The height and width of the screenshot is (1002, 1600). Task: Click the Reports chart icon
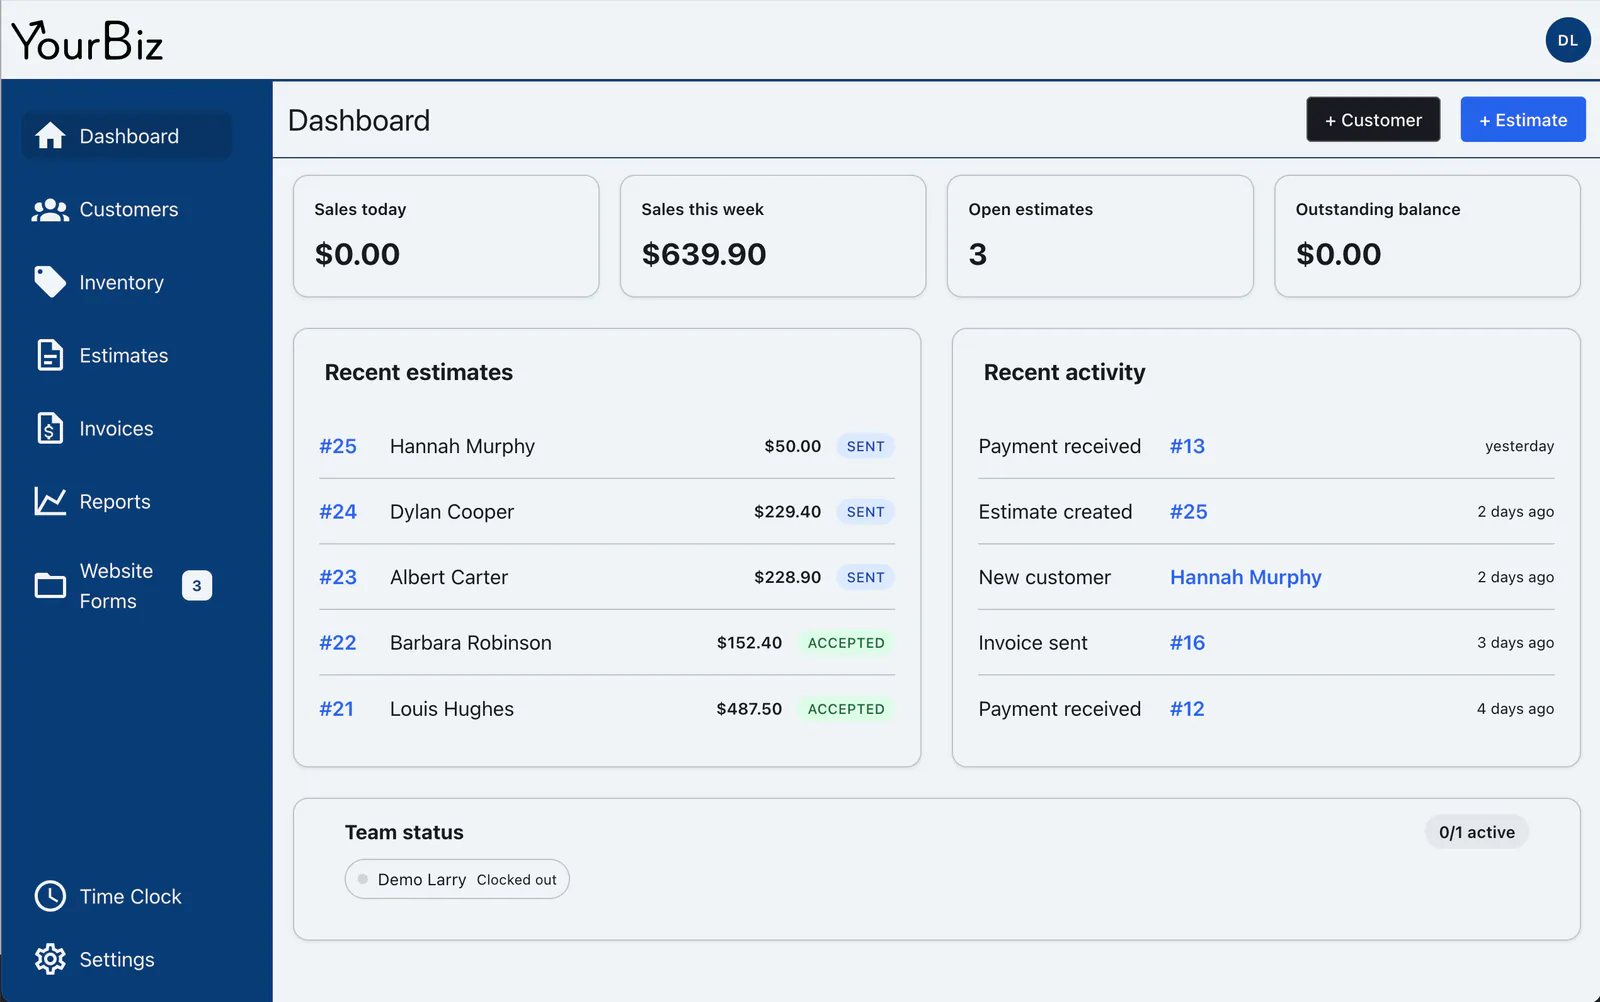pos(50,501)
